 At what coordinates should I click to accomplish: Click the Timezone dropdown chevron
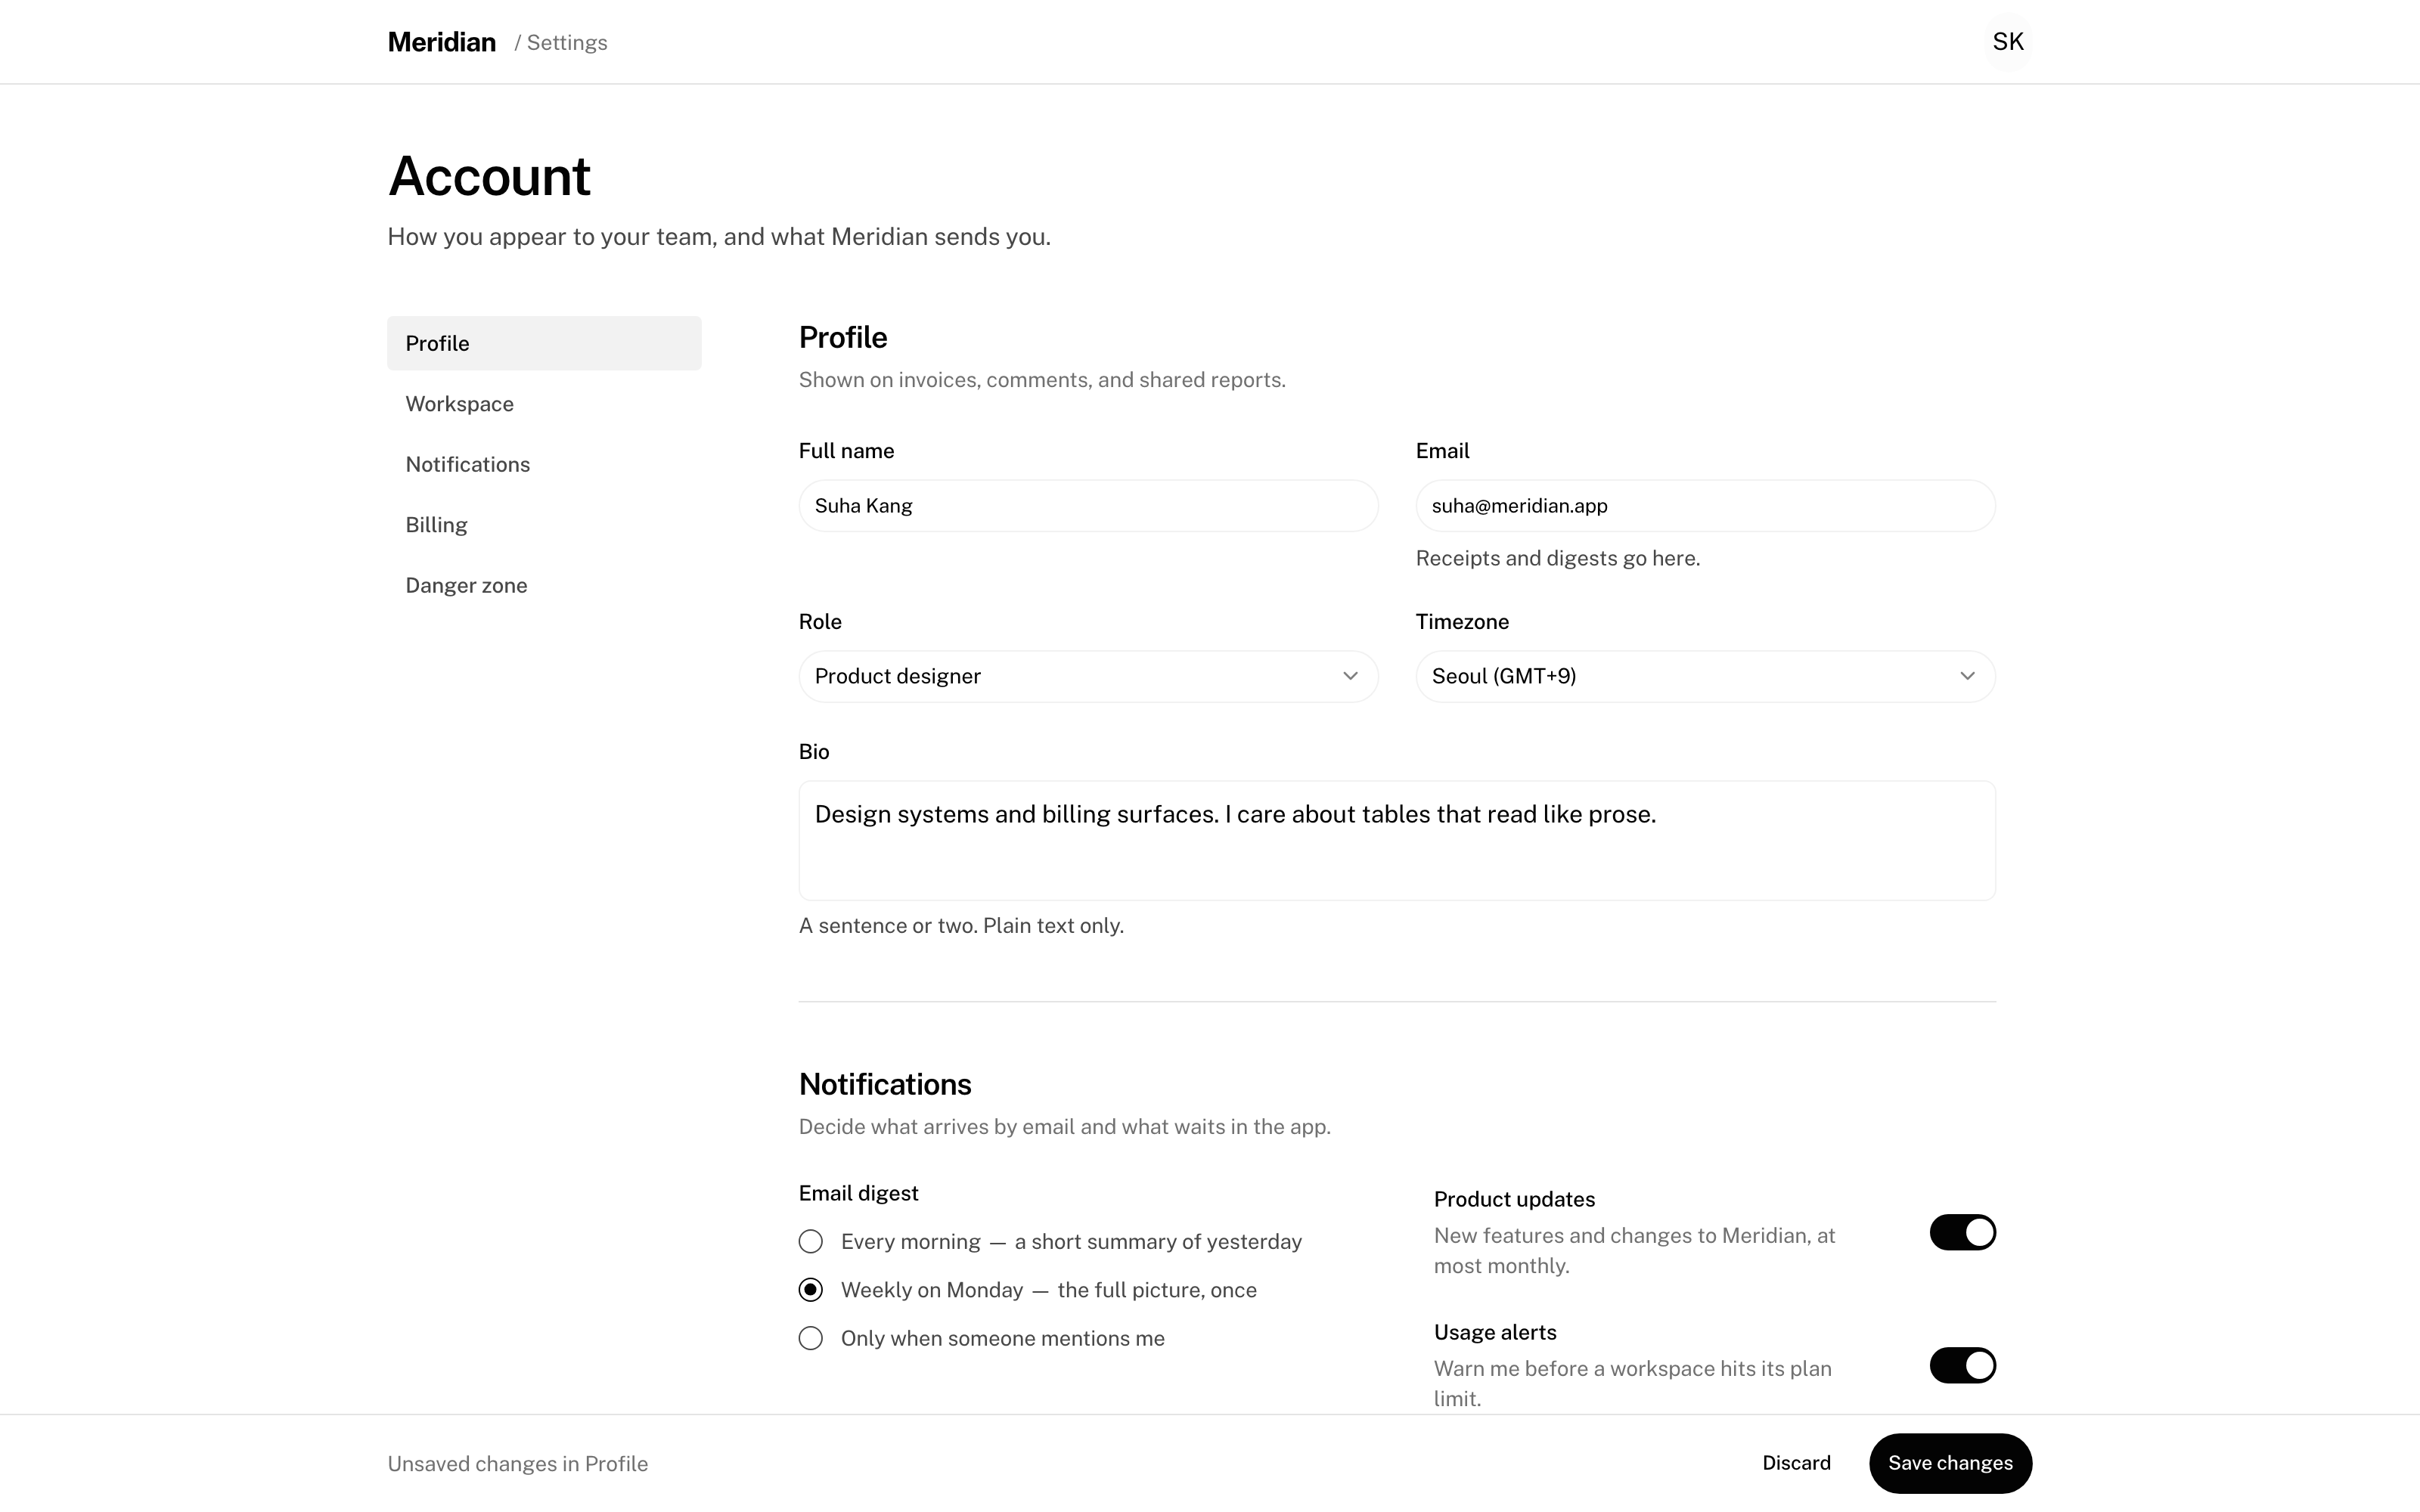point(1967,676)
